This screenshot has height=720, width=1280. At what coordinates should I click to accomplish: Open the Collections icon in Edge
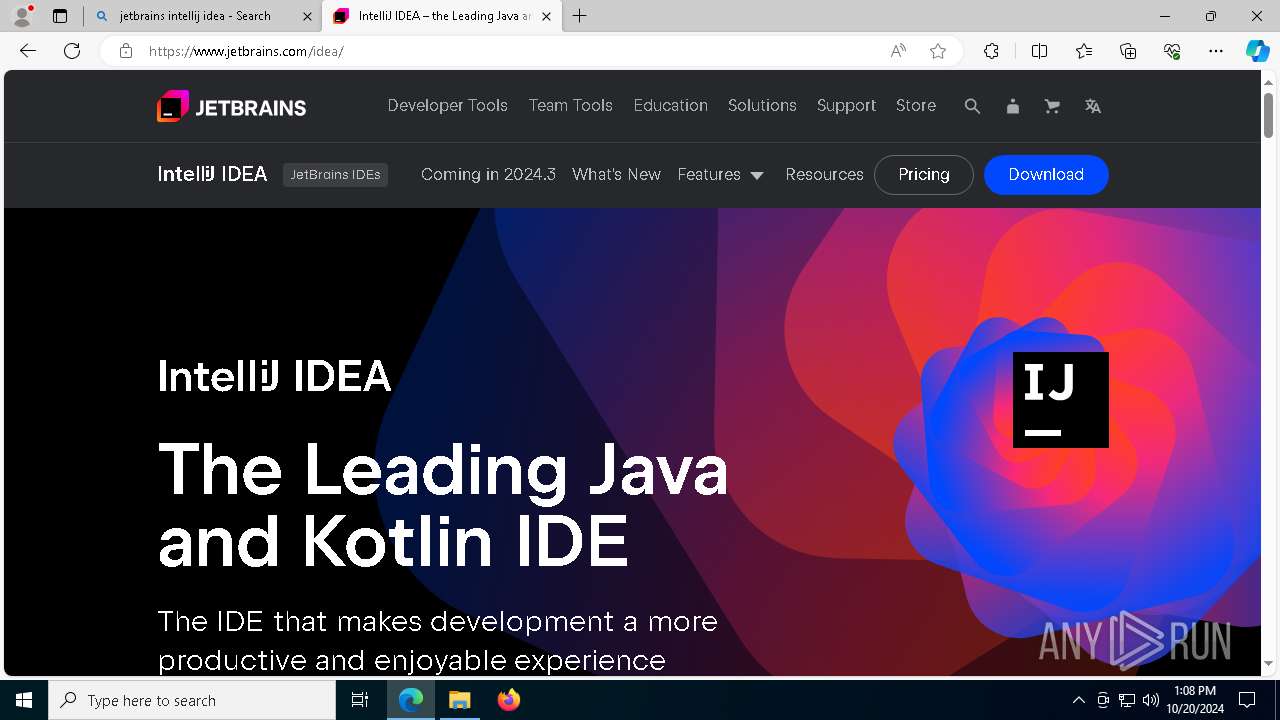coord(1128,51)
